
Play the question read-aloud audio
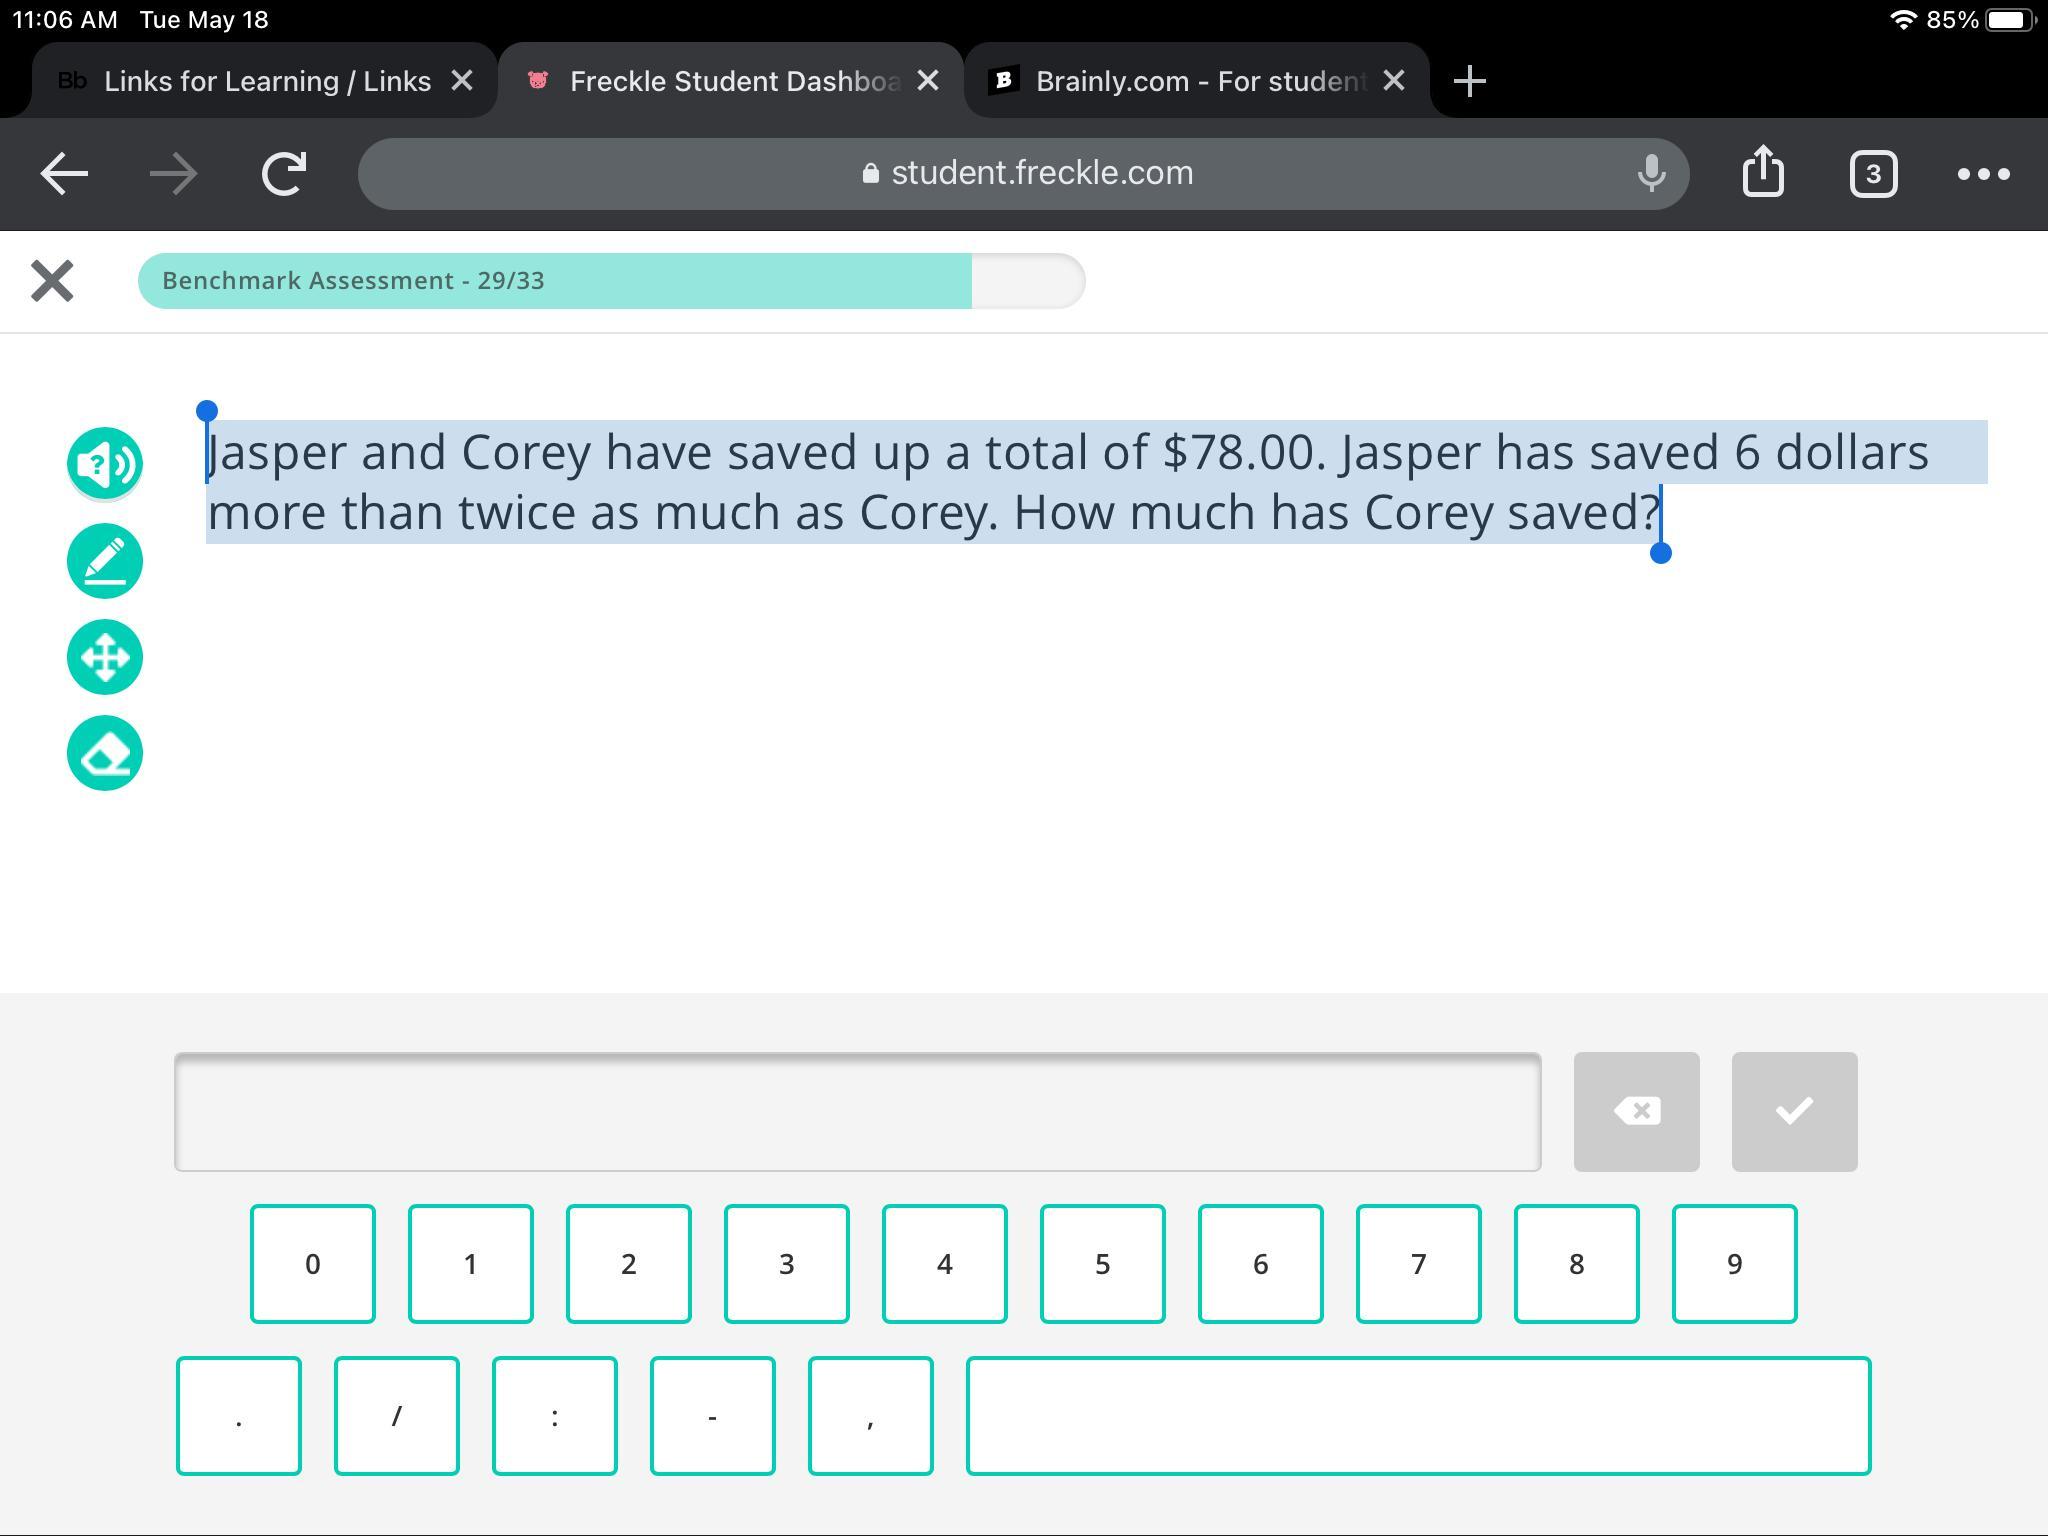pos(105,464)
